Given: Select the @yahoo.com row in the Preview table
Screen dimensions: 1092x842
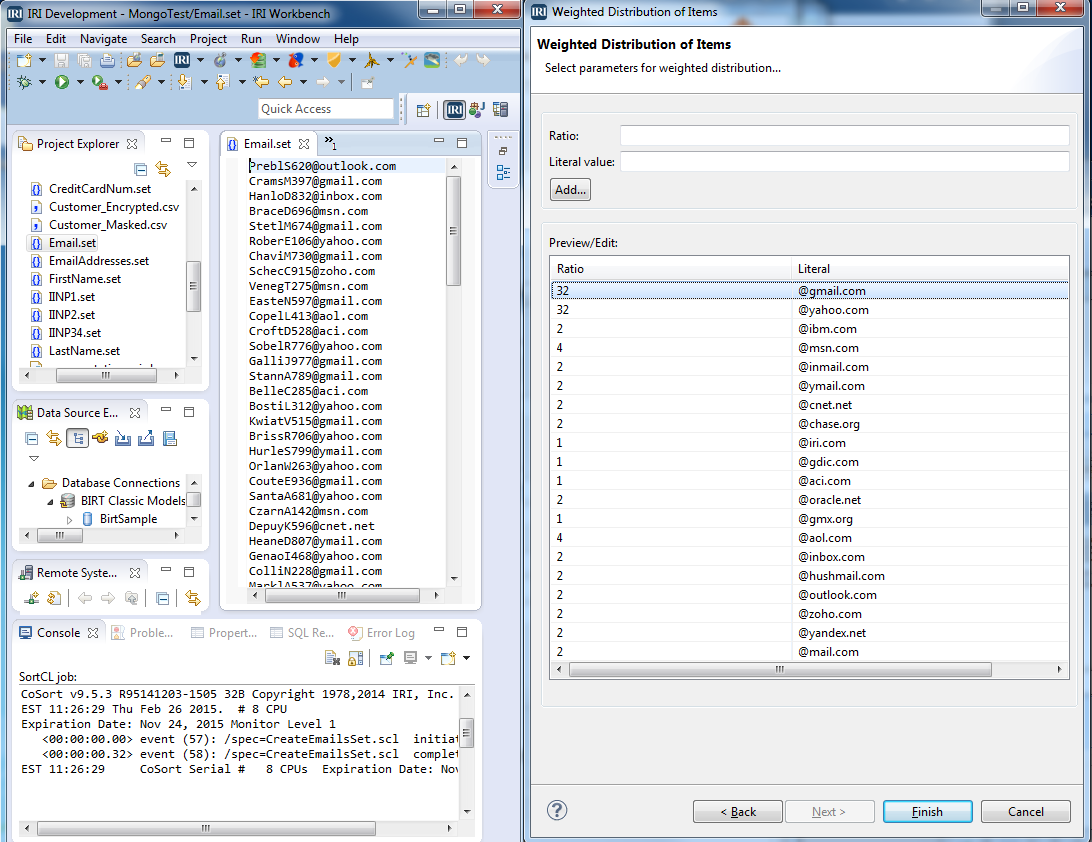Looking at the screenshot, I should tap(809, 310).
